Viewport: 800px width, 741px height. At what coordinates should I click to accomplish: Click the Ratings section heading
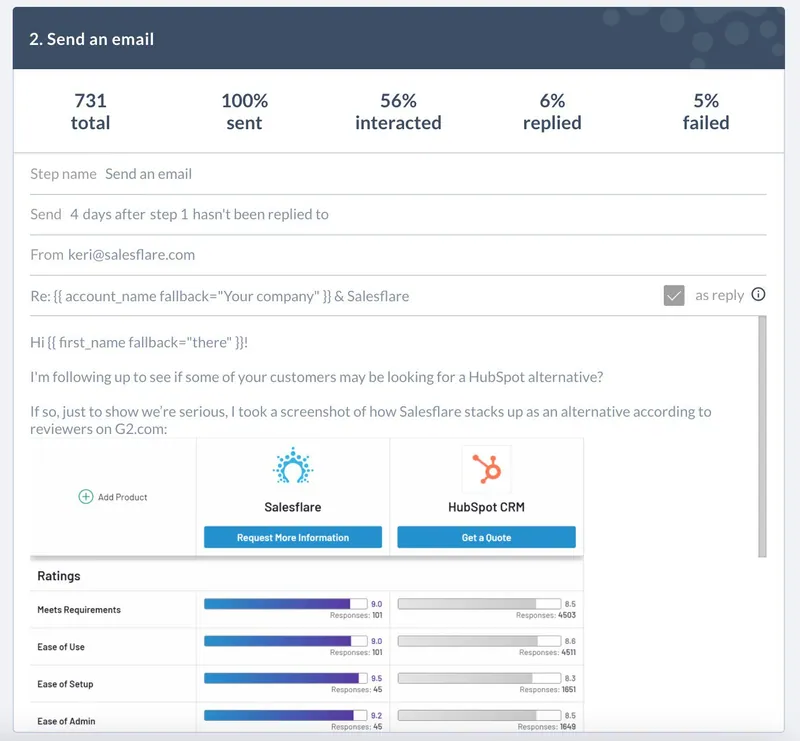point(59,576)
